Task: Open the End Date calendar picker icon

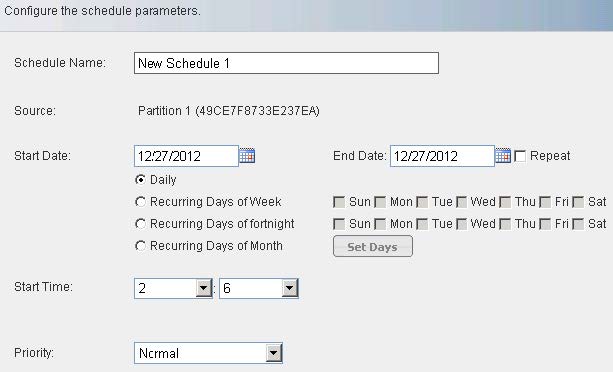Action: pyautogui.click(x=503, y=156)
